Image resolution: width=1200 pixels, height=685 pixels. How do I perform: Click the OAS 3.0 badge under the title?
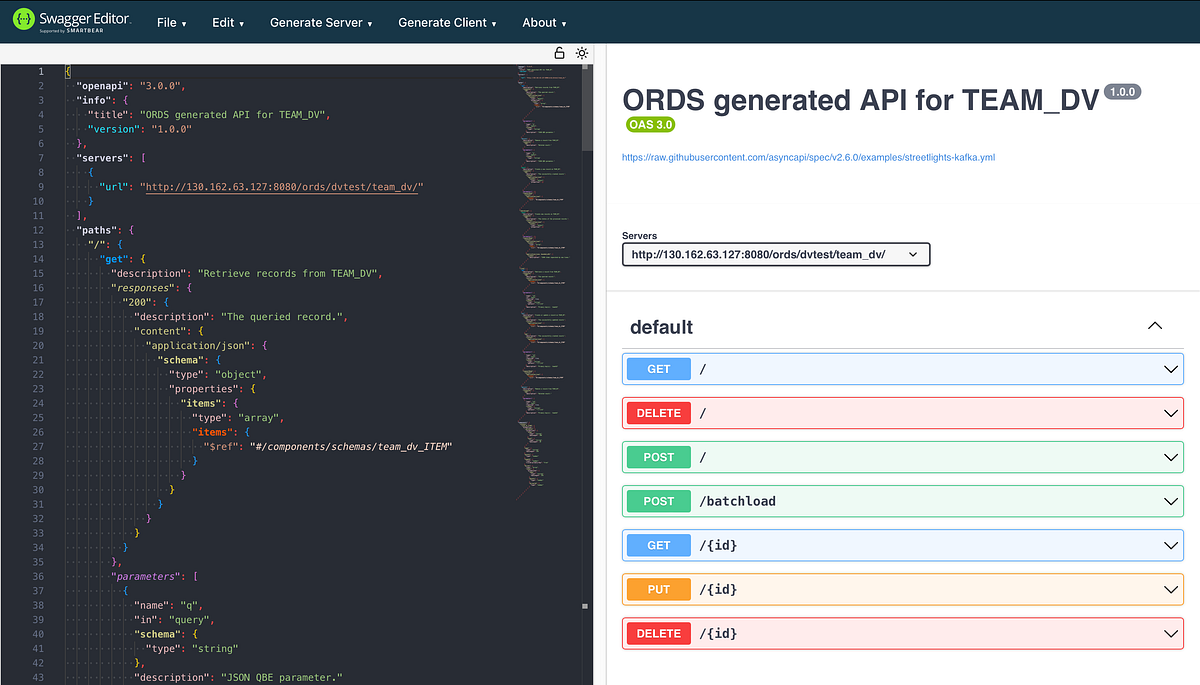point(651,124)
